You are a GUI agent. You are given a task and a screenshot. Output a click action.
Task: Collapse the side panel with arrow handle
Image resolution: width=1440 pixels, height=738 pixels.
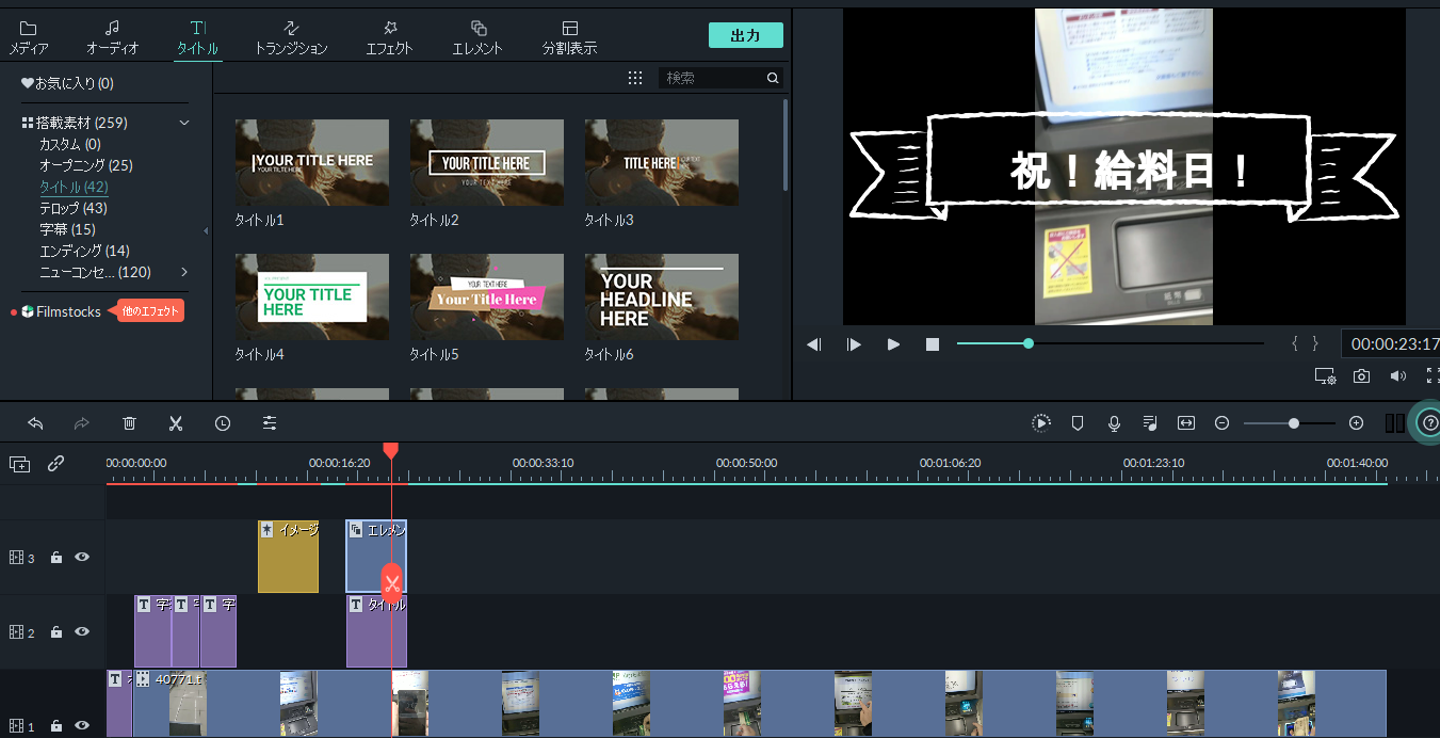206,231
